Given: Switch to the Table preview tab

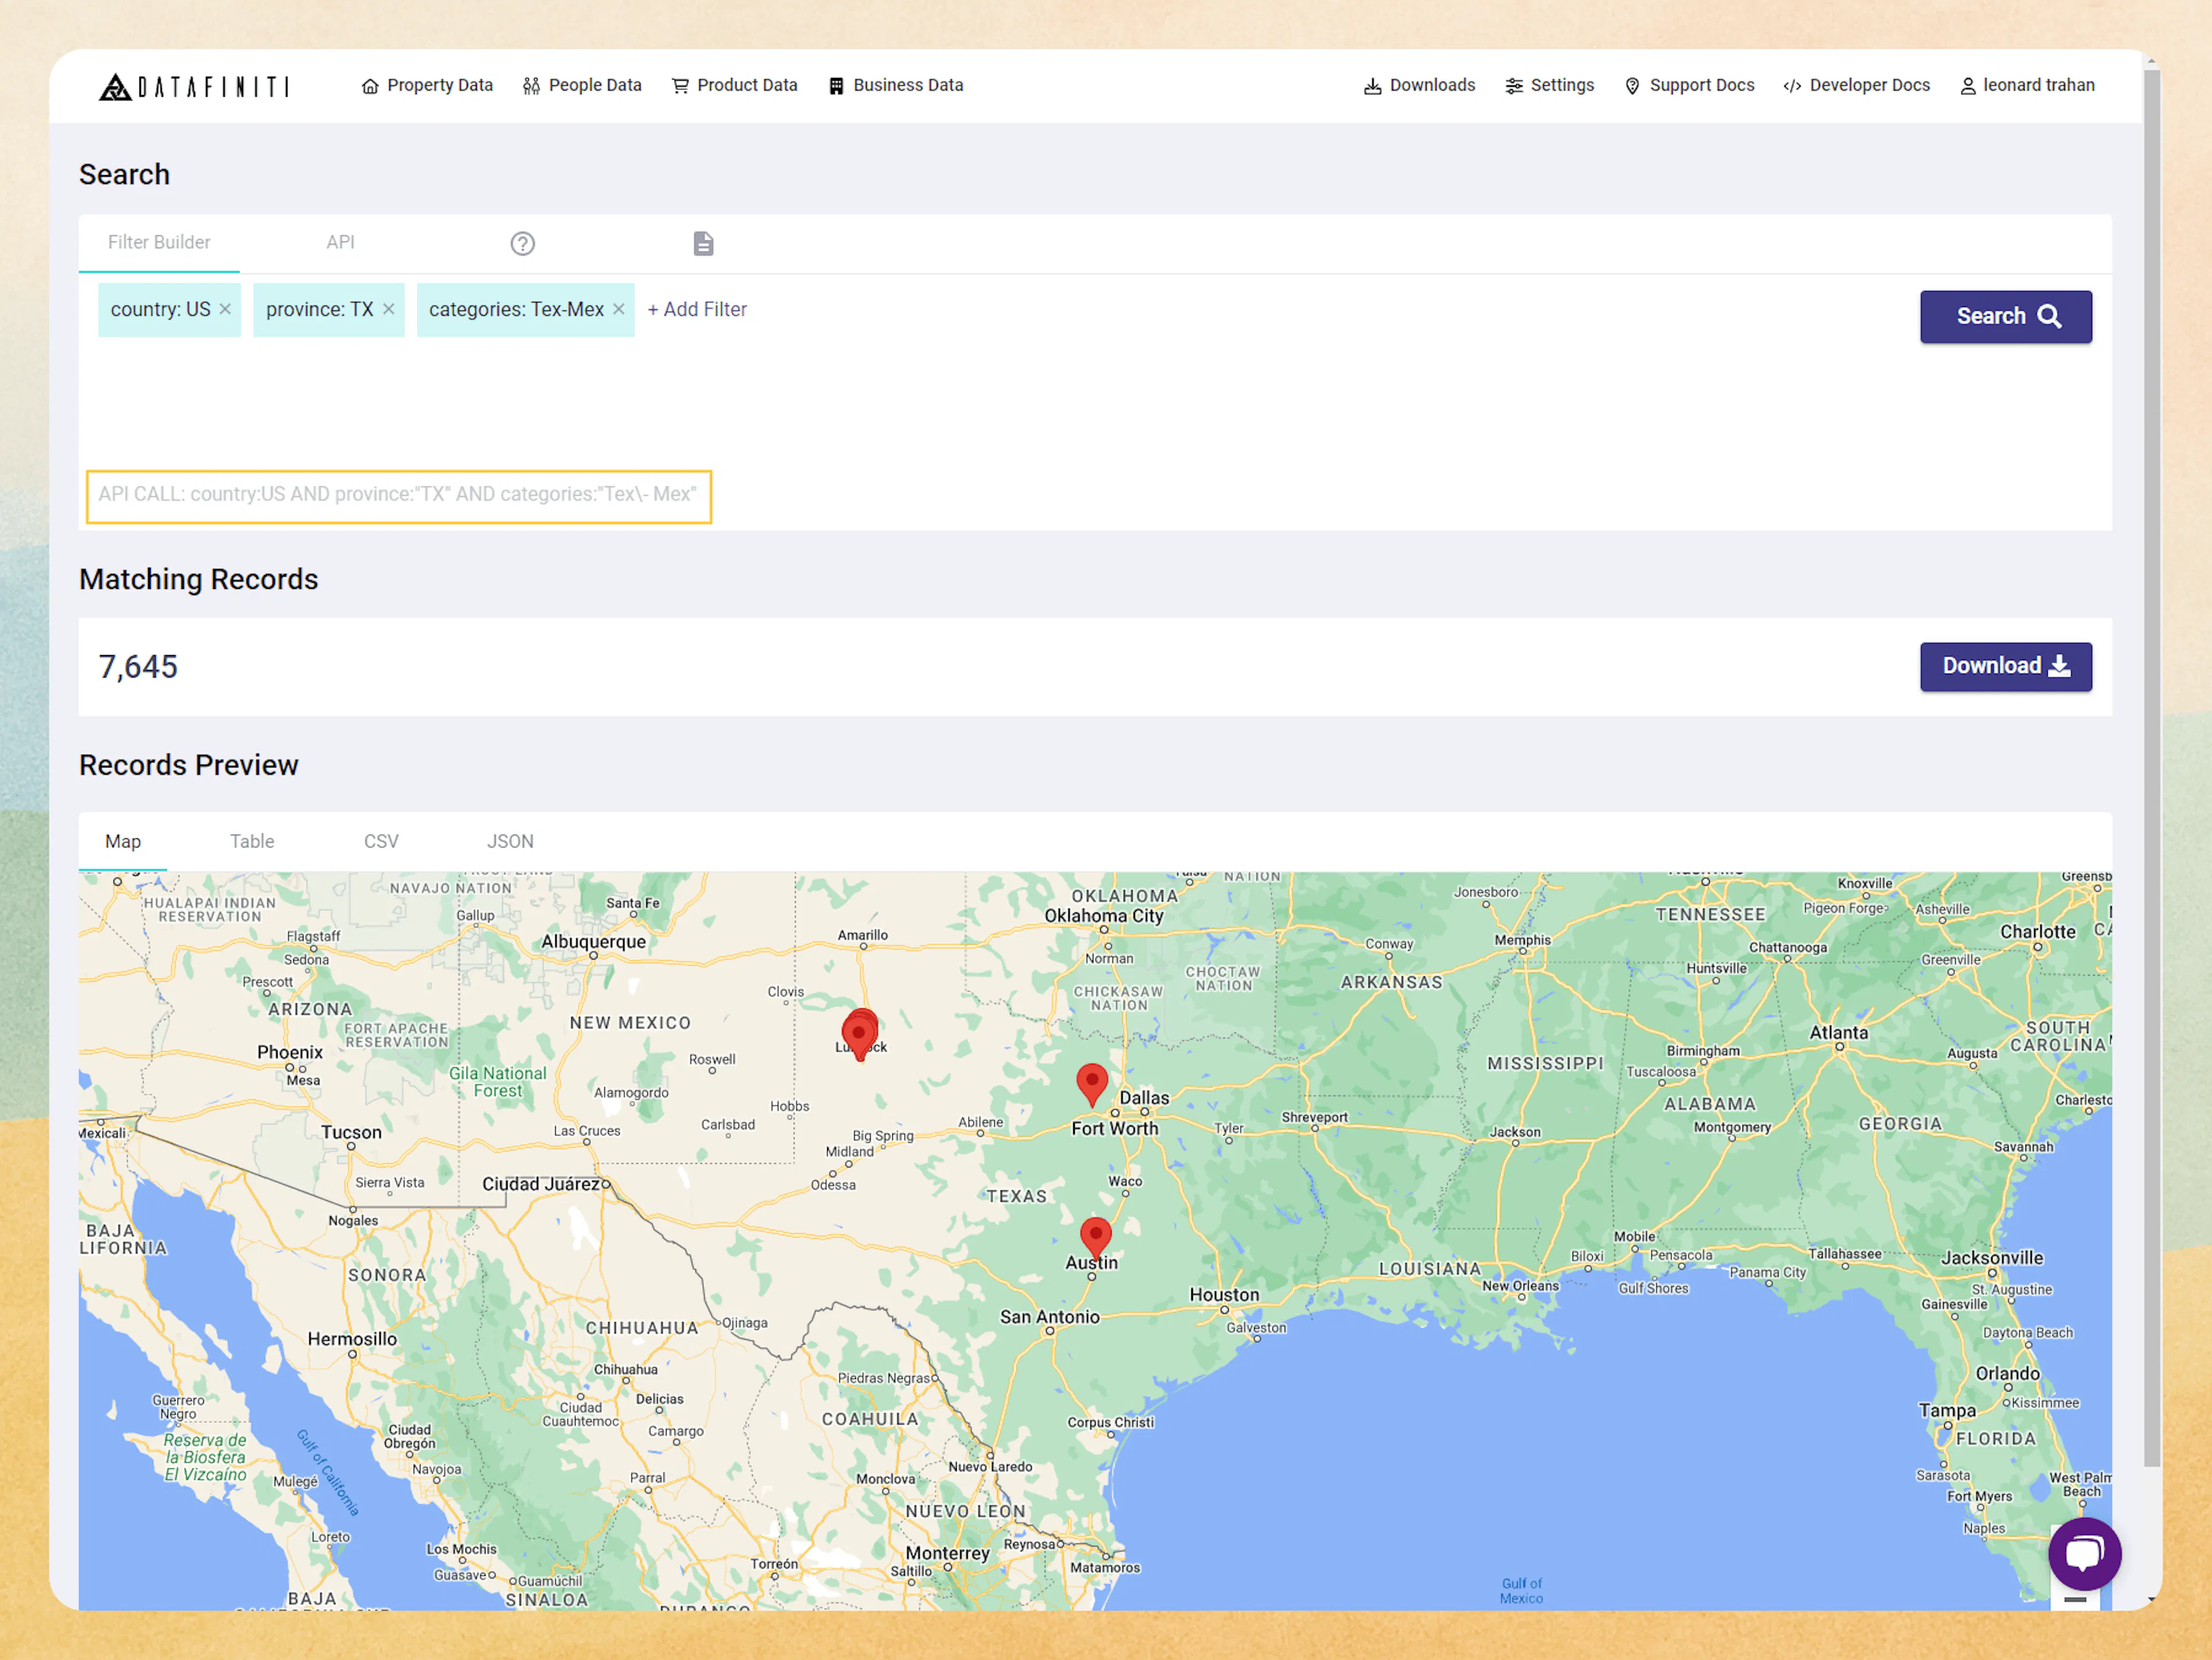Looking at the screenshot, I should (x=251, y=841).
